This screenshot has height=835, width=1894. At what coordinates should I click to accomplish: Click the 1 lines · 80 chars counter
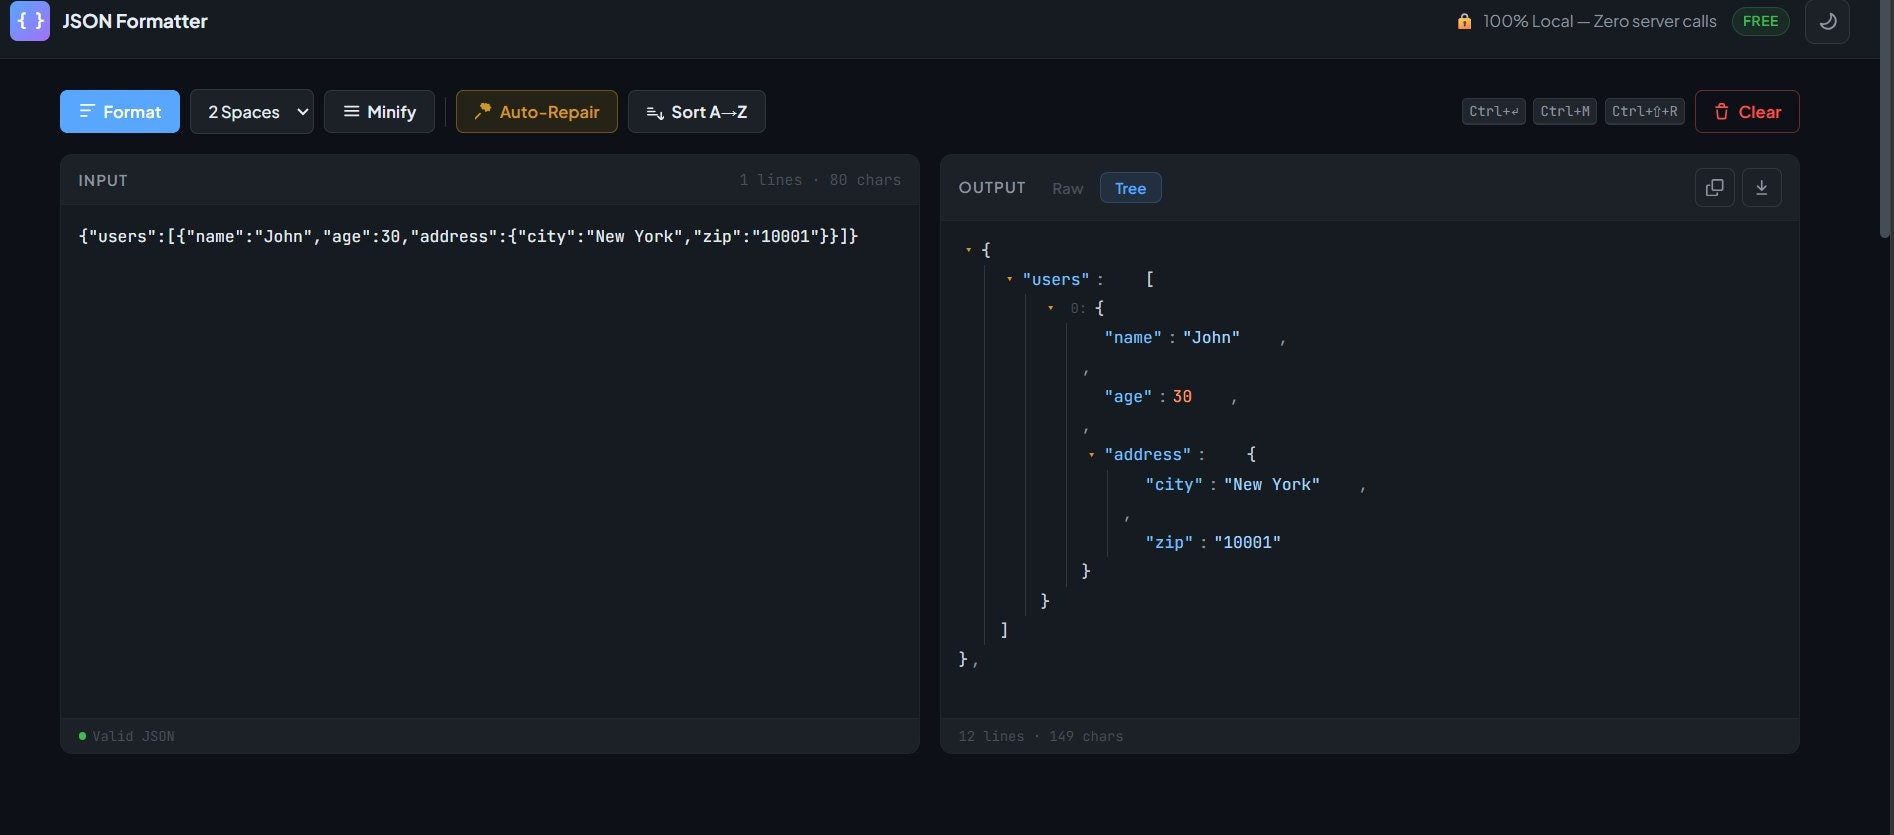click(x=820, y=180)
